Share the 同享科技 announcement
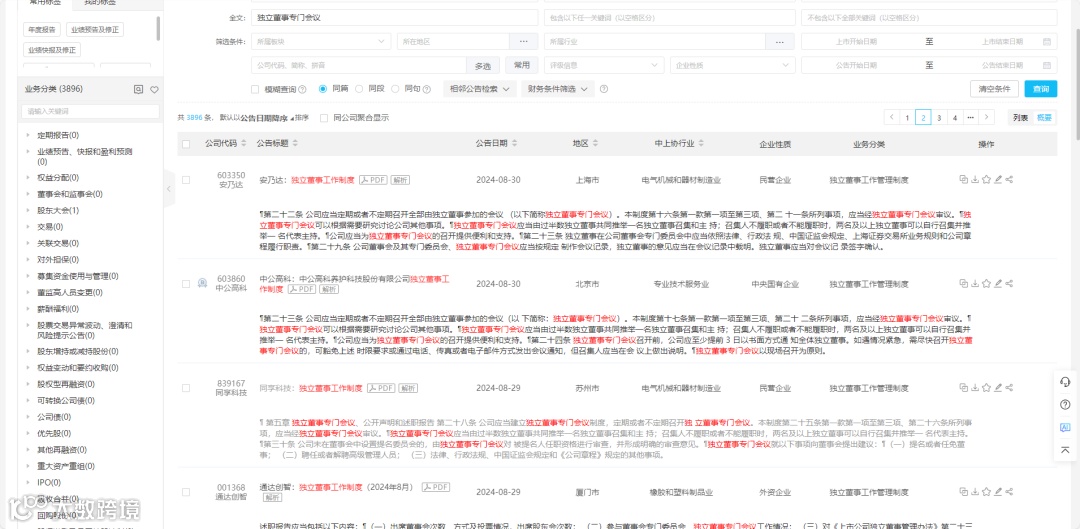 [1009, 388]
